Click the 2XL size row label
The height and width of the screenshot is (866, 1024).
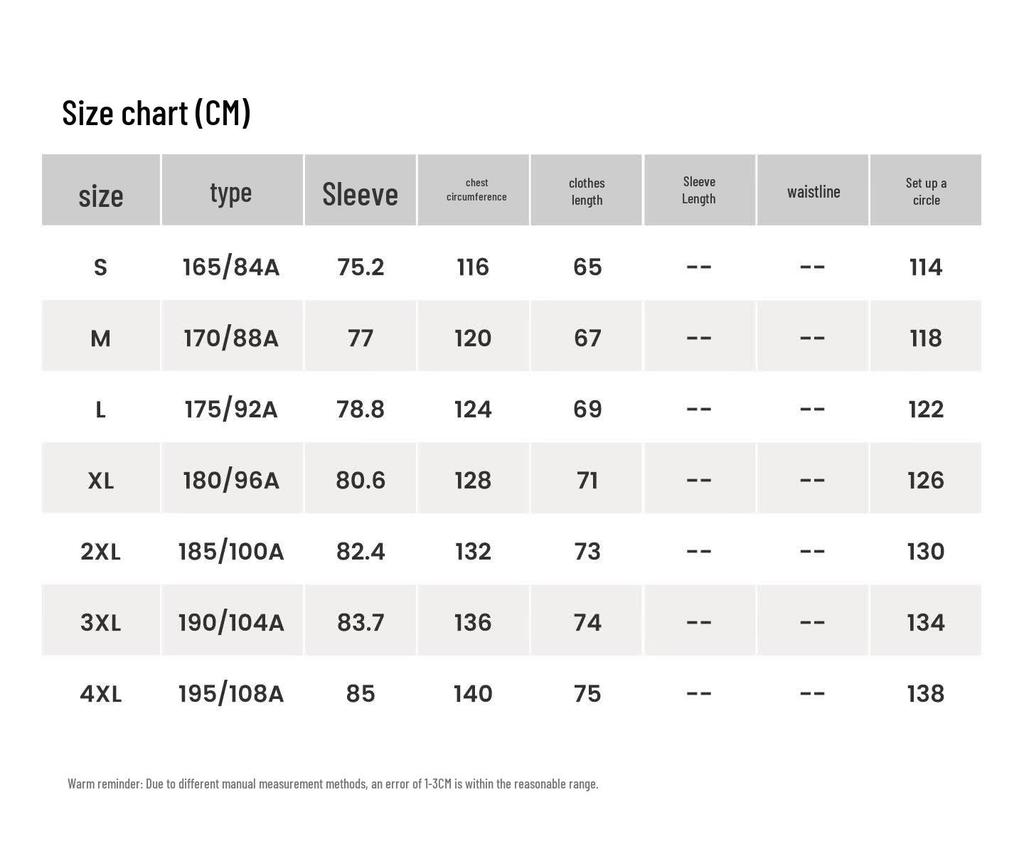pyautogui.click(x=101, y=552)
